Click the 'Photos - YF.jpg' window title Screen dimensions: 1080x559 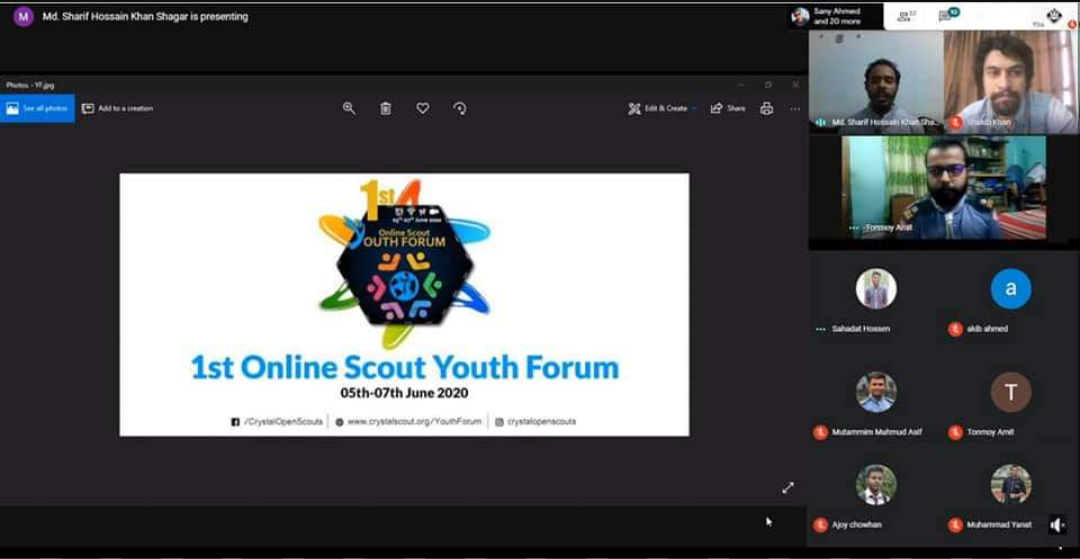[30, 85]
